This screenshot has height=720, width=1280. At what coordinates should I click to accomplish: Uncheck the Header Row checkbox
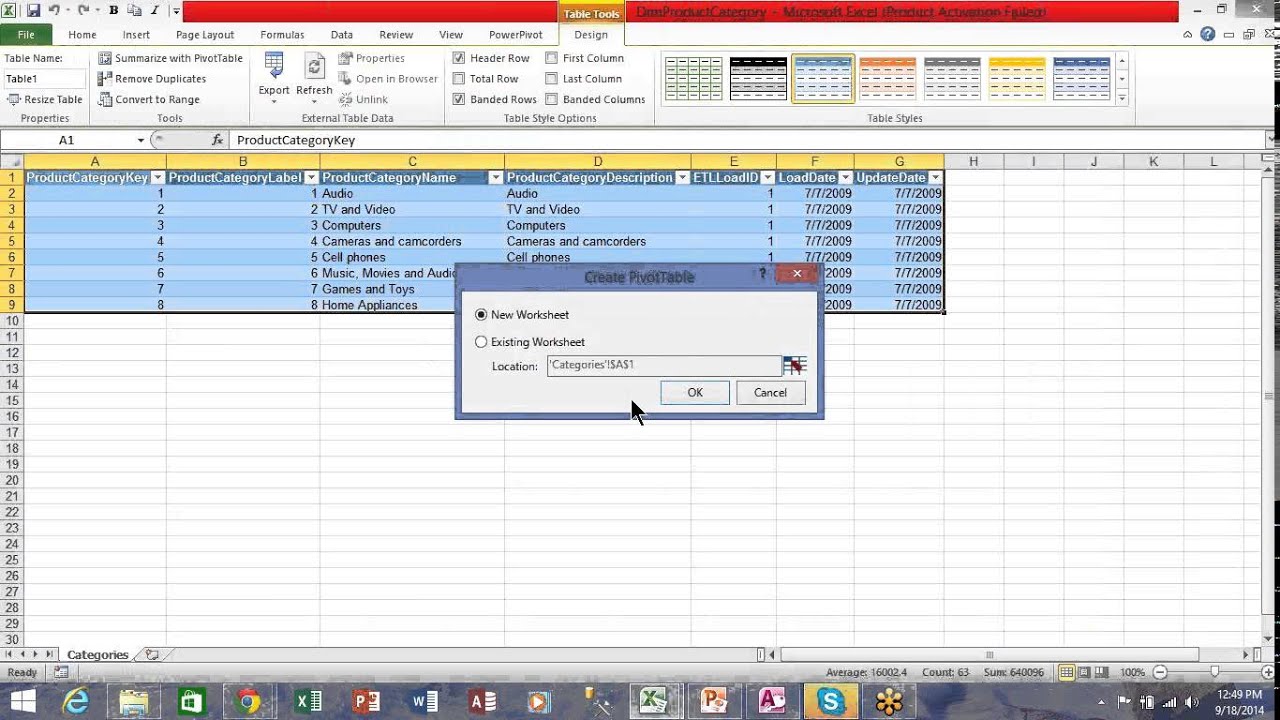click(459, 58)
